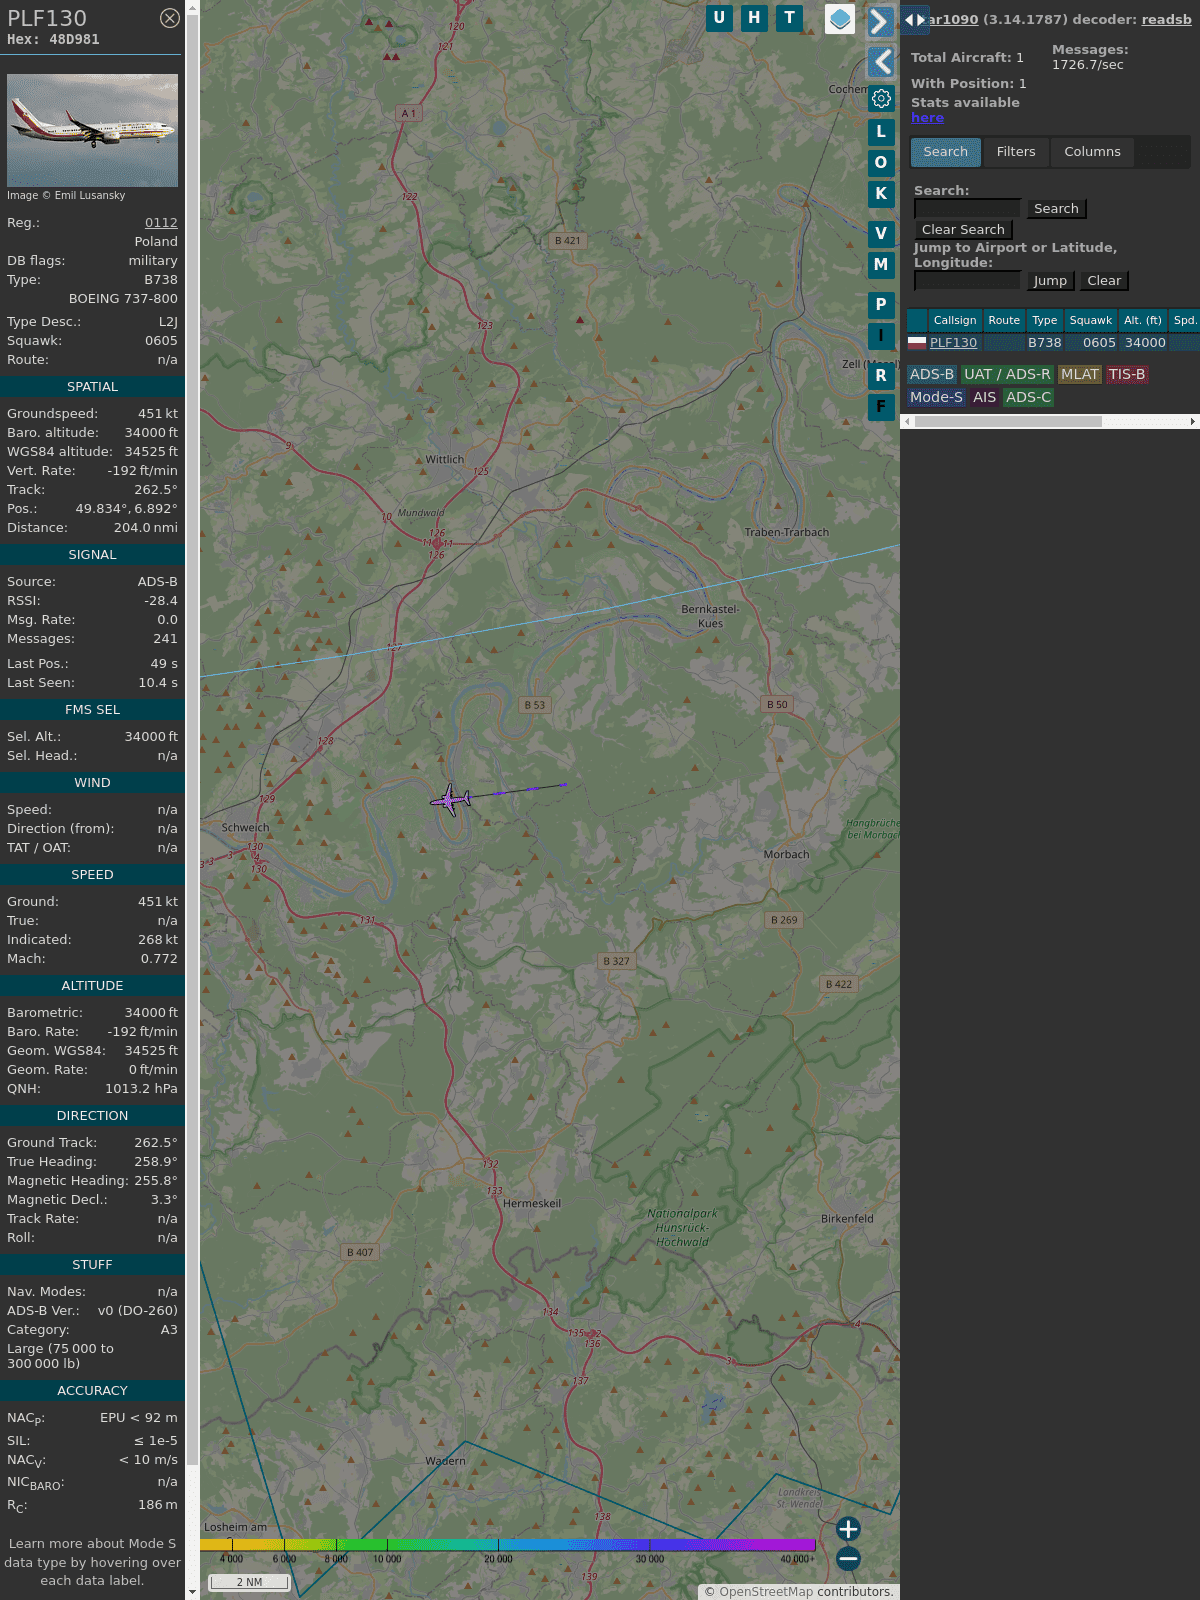Click the sidebar width toggle arrows
1200x1600 pixels.
coord(914,20)
